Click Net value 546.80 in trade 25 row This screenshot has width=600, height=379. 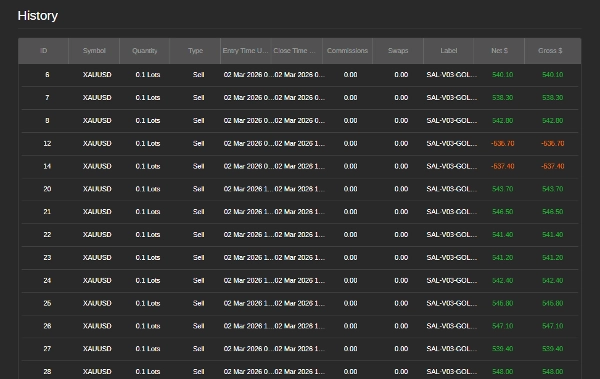click(x=502, y=303)
